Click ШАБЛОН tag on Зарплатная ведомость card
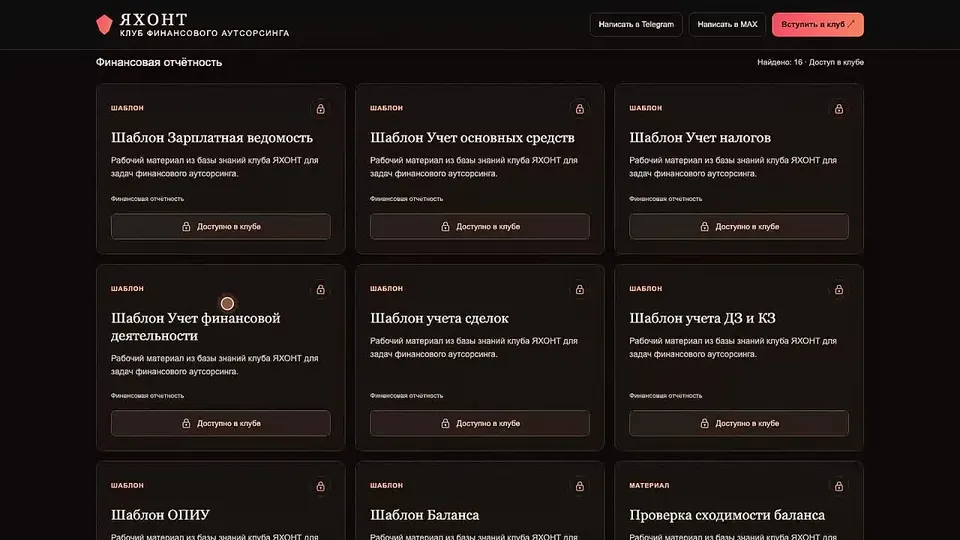 coord(127,108)
